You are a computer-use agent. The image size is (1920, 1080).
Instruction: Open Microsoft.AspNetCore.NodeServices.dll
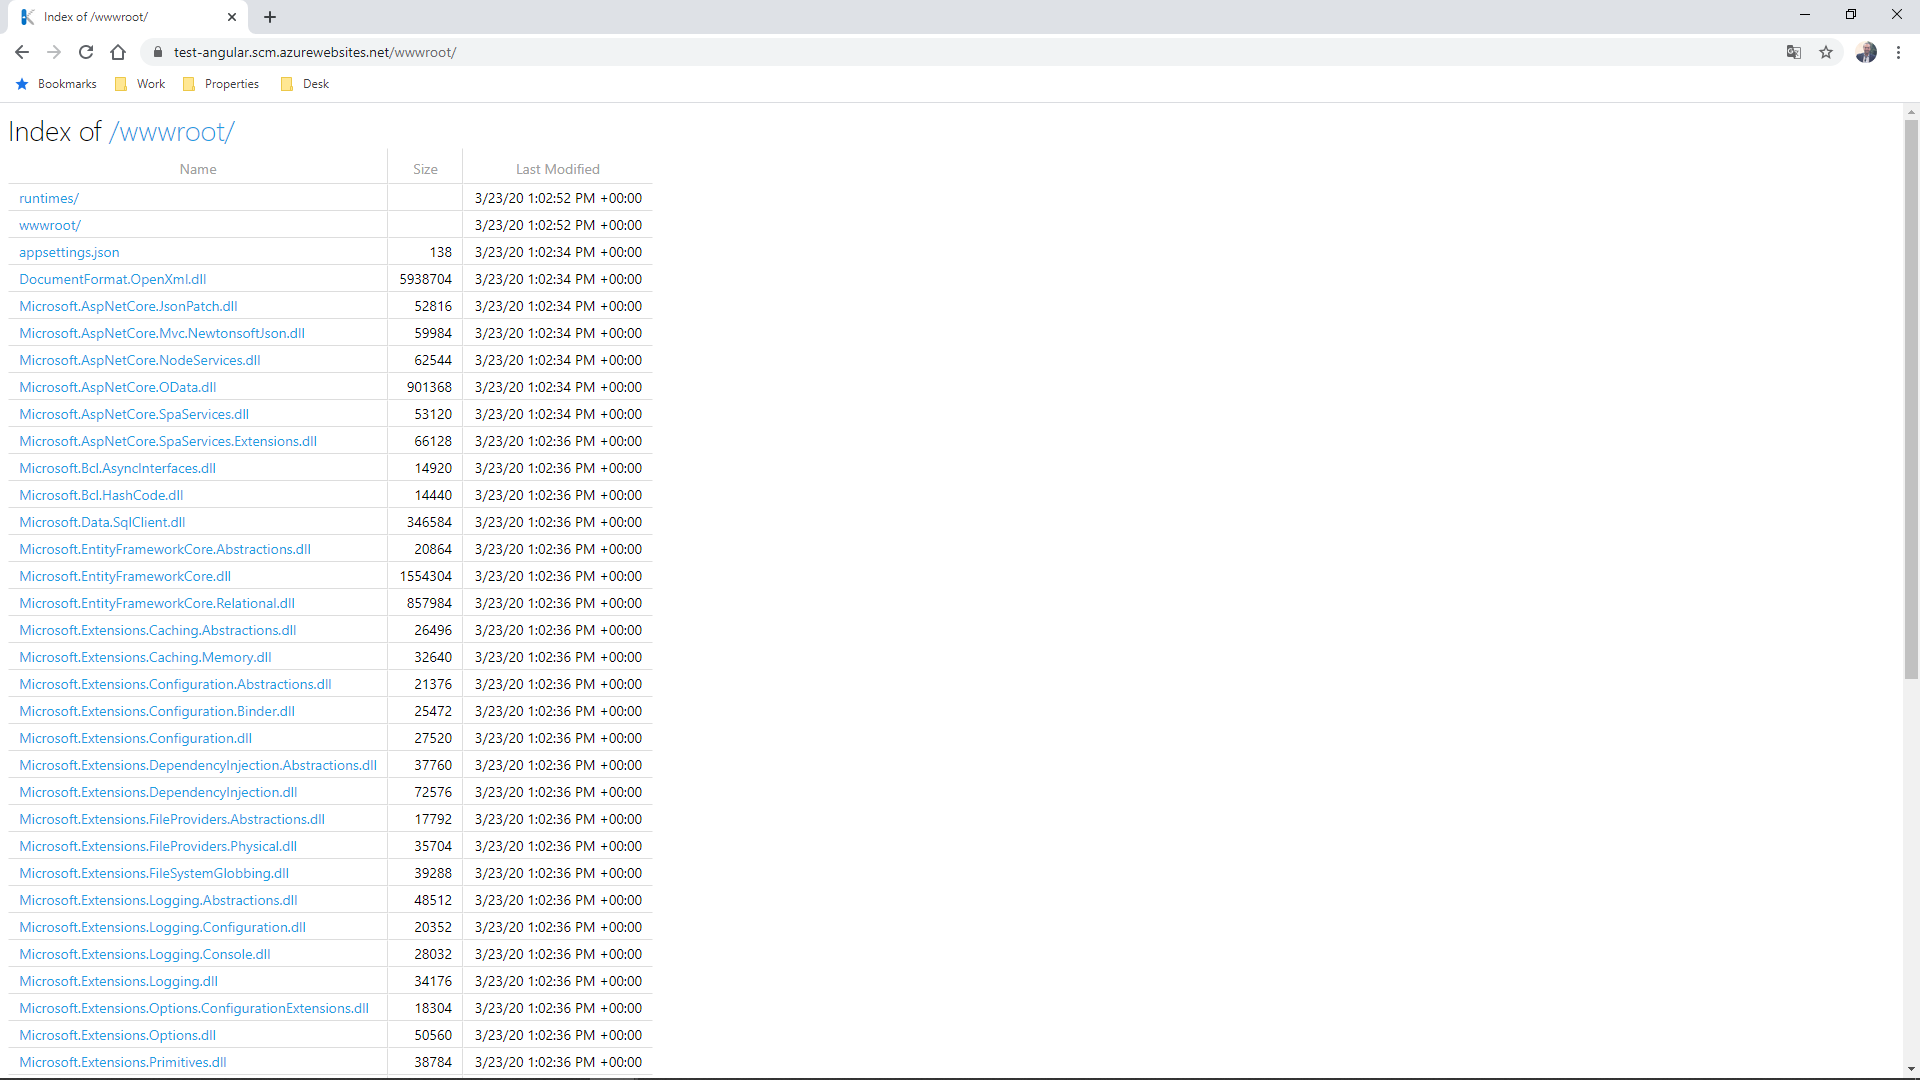(139, 360)
